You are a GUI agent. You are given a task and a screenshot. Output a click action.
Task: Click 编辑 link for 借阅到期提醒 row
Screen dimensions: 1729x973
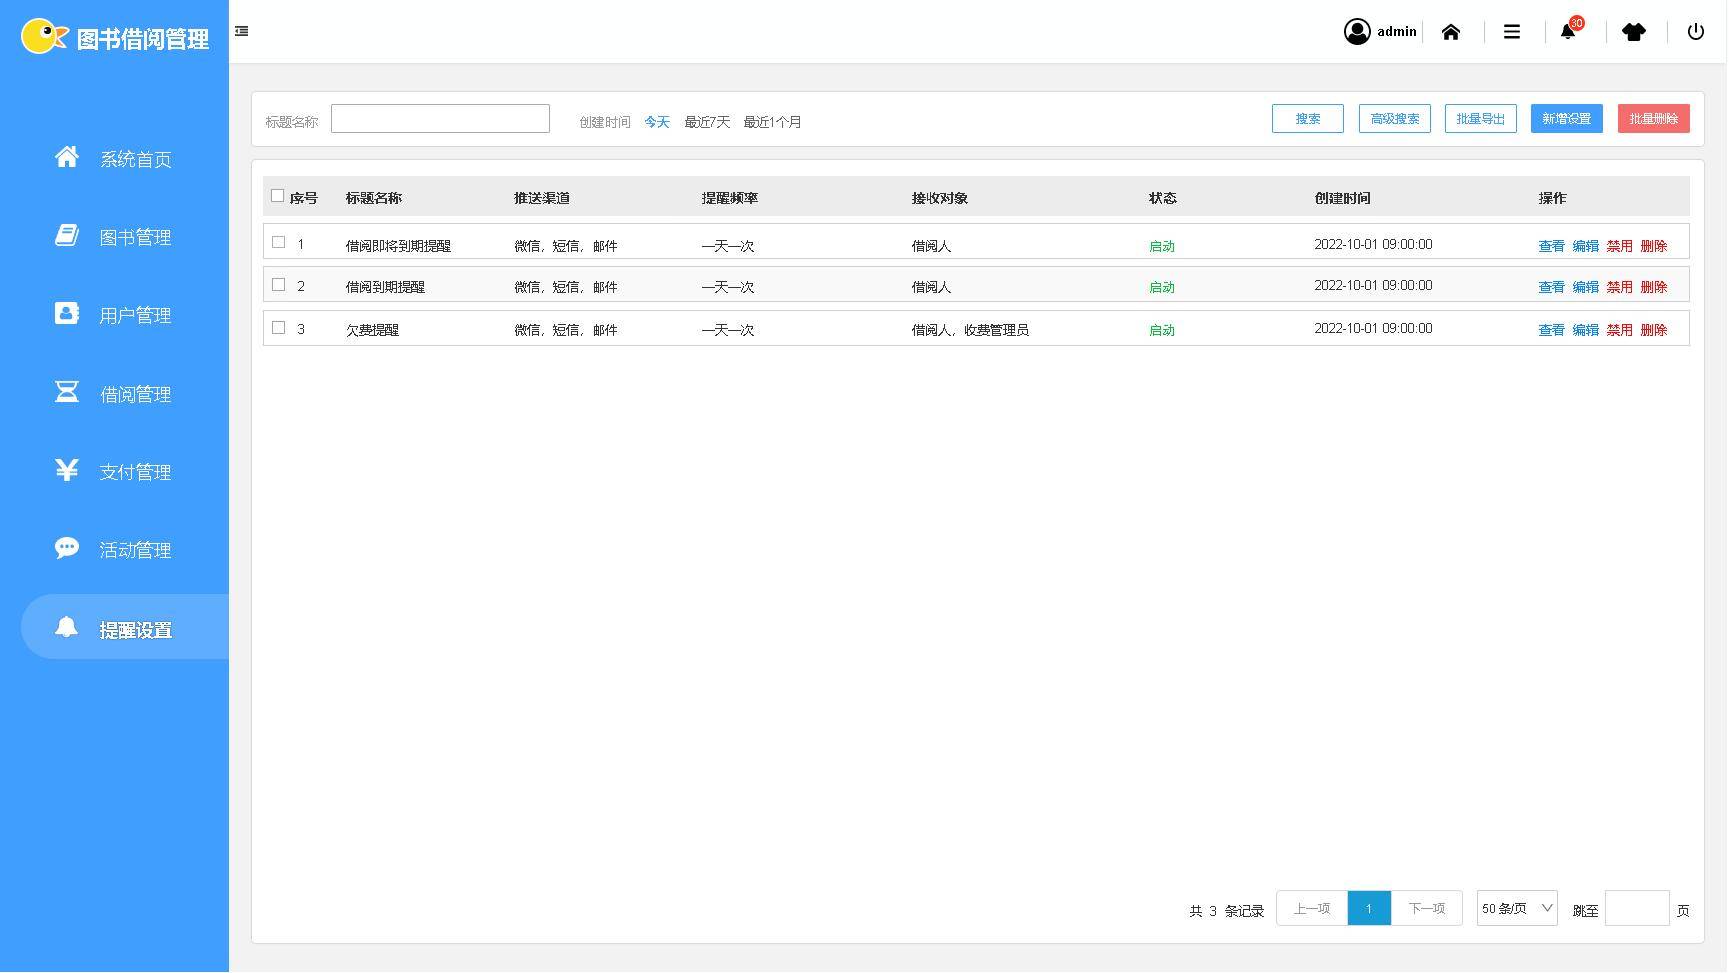pyautogui.click(x=1585, y=287)
